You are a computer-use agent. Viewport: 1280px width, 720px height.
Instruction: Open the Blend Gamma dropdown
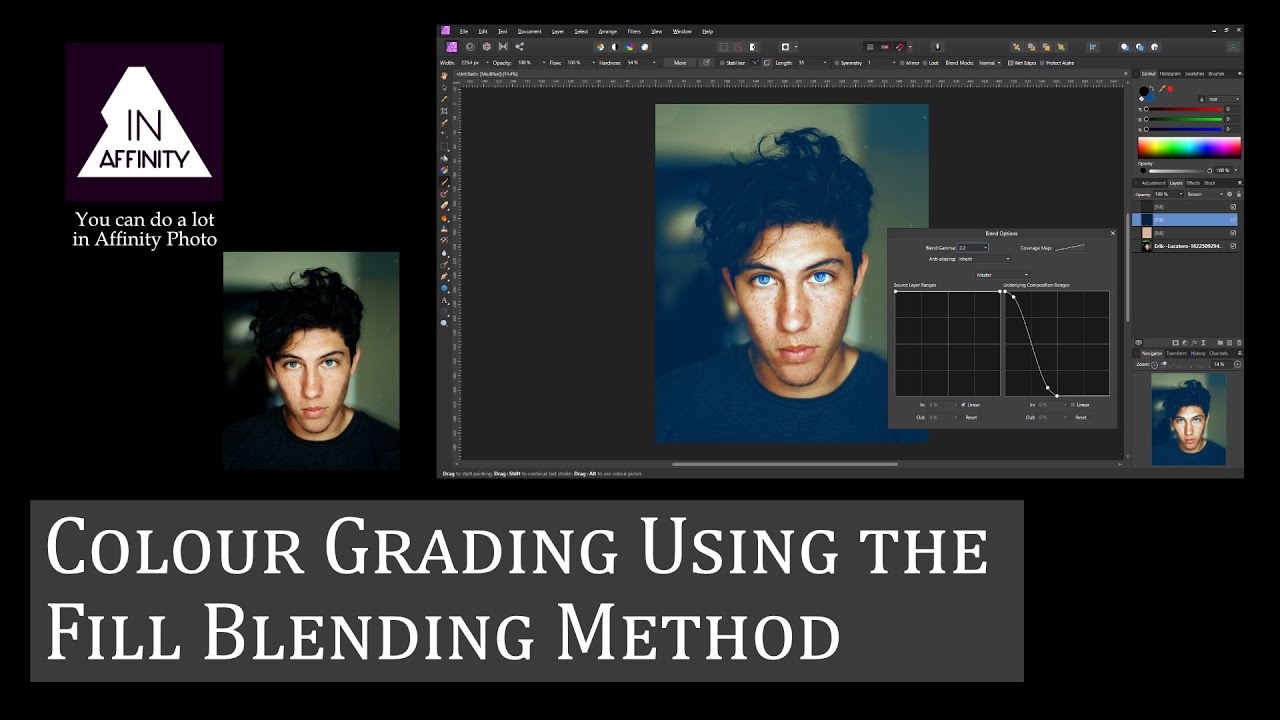pyautogui.click(x=972, y=248)
